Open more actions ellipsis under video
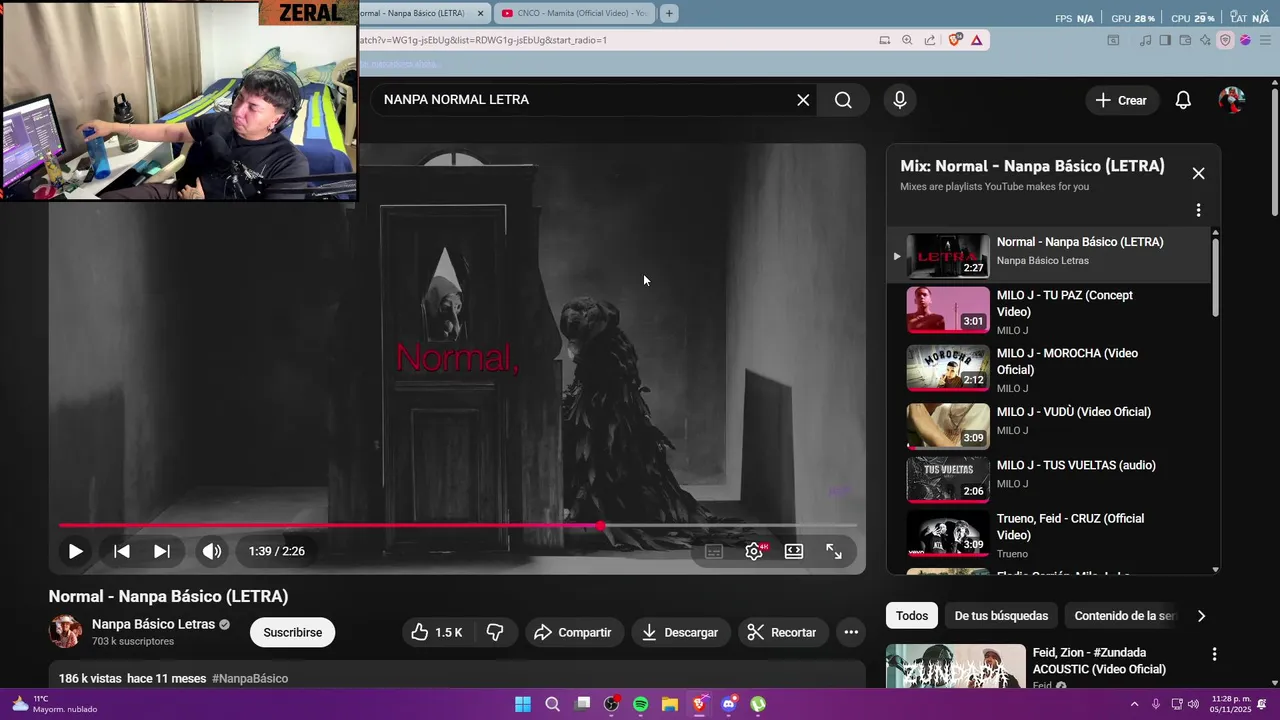1280x720 pixels. (x=851, y=632)
